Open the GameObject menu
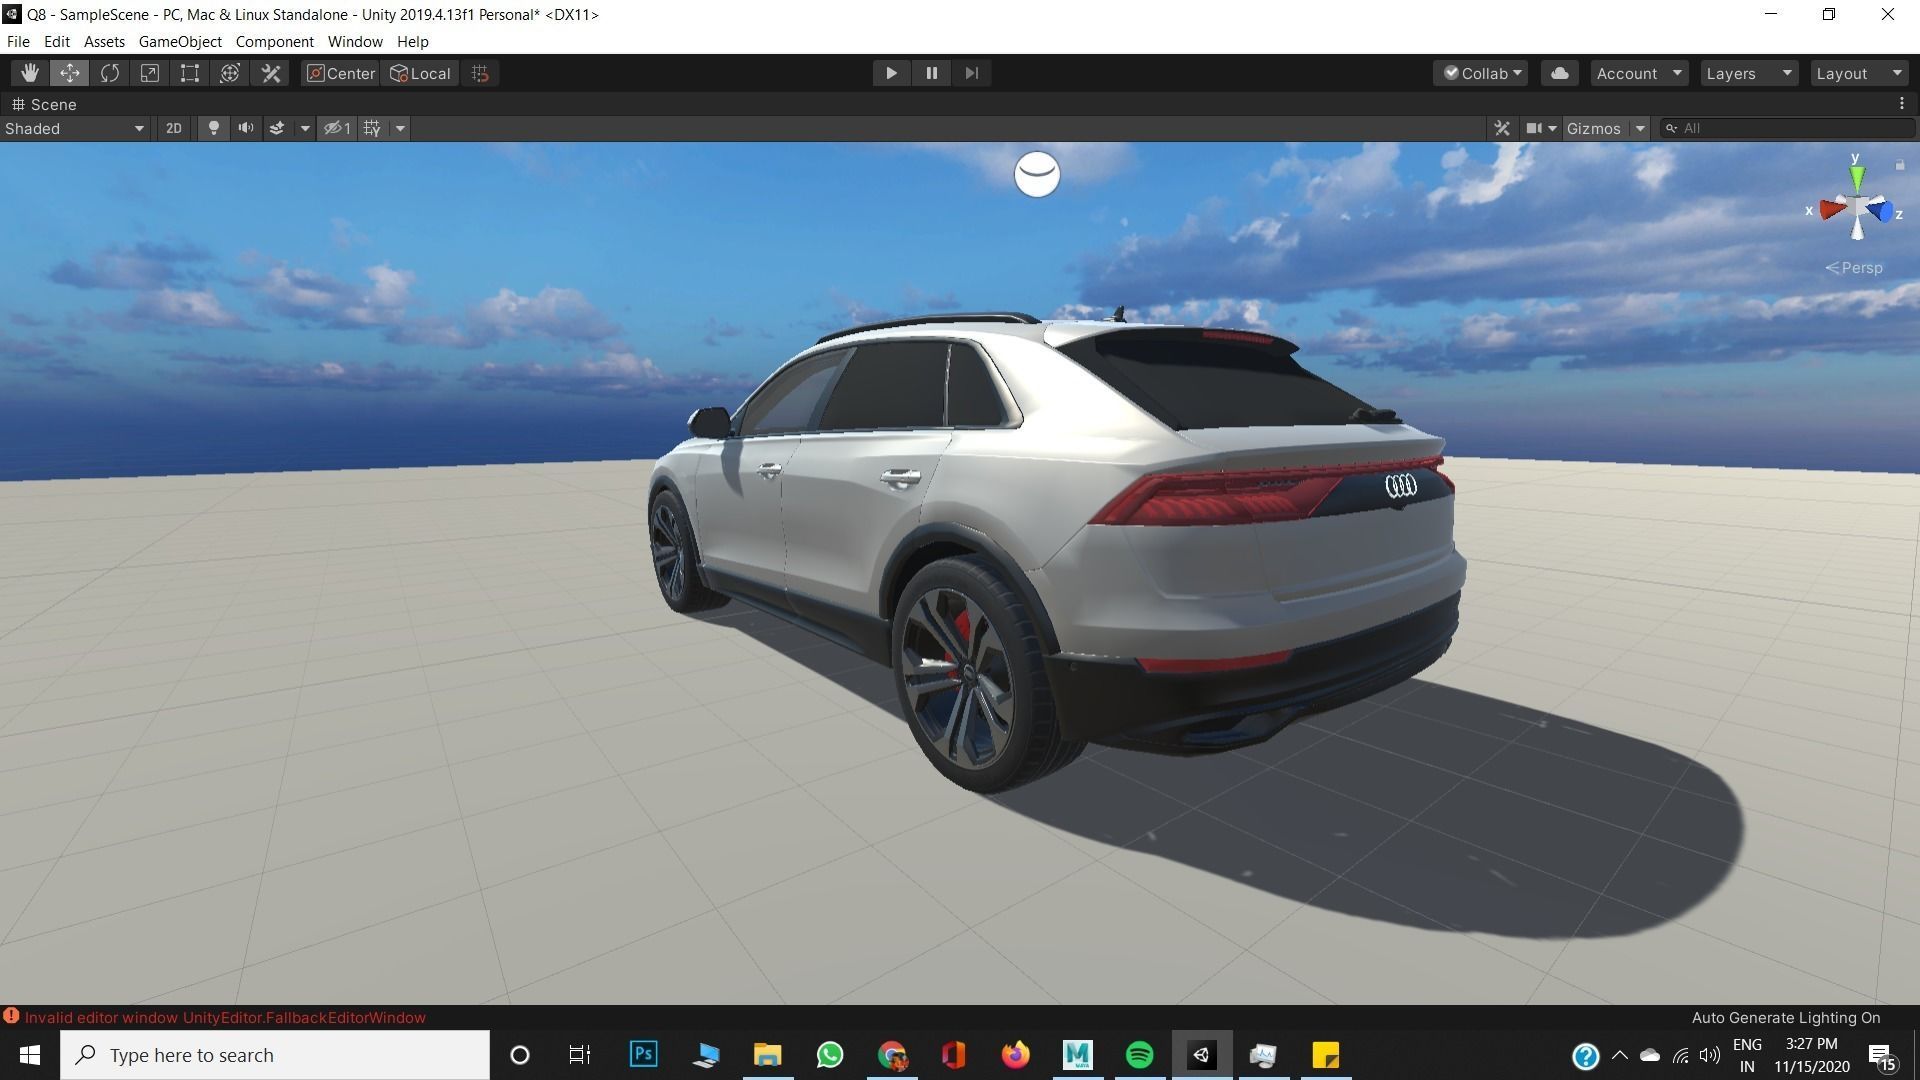1920x1080 pixels. pos(179,41)
